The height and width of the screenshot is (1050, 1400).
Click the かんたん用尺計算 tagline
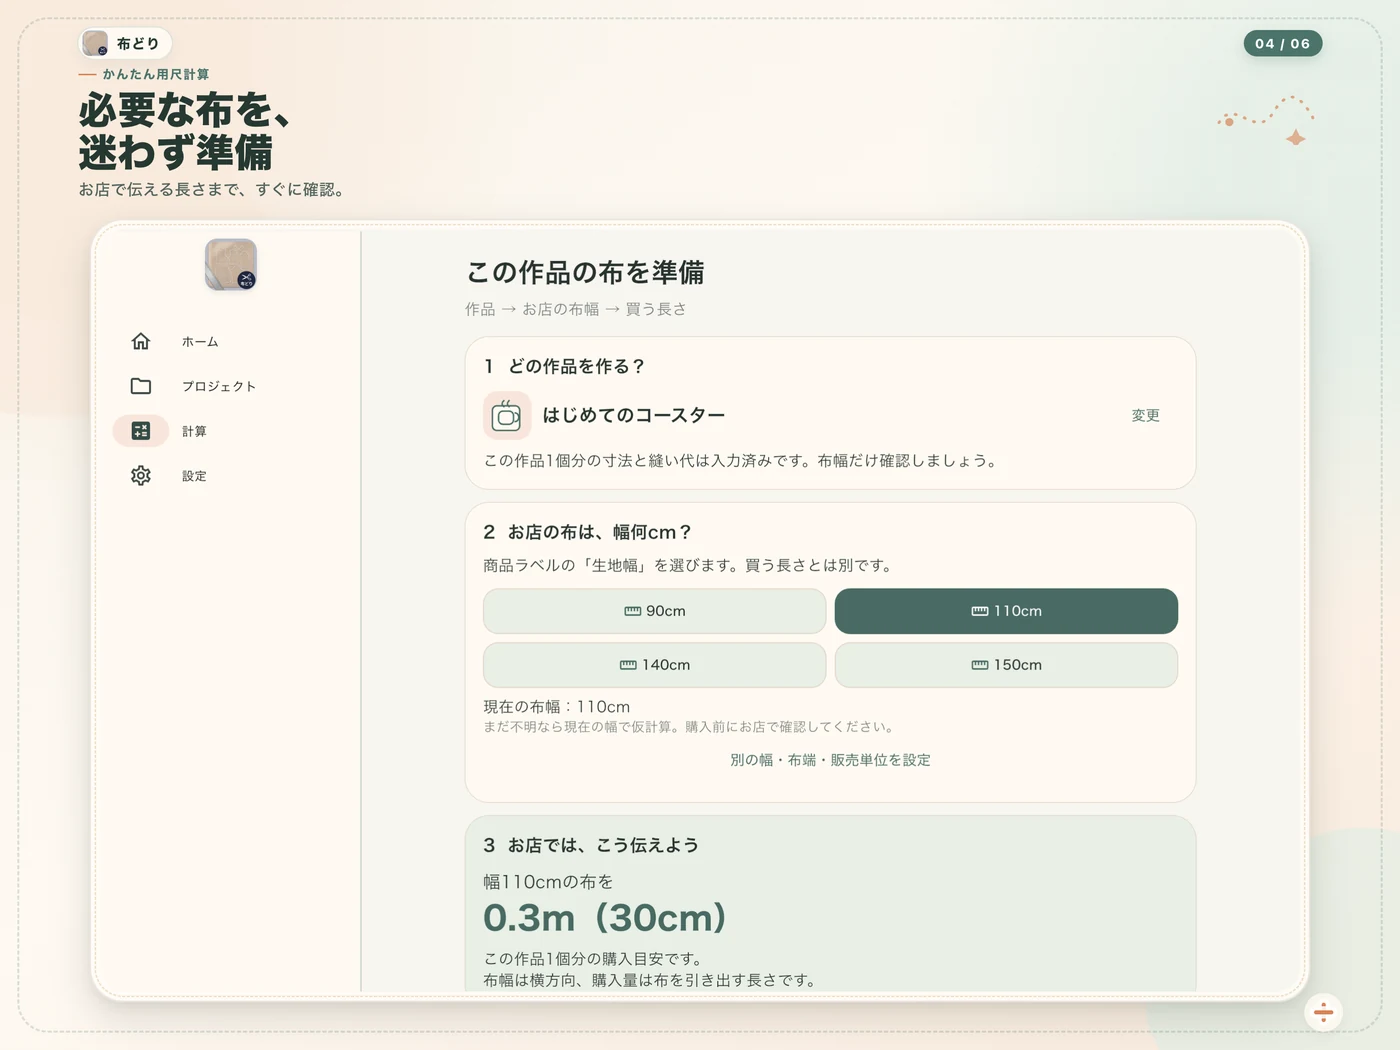click(156, 74)
